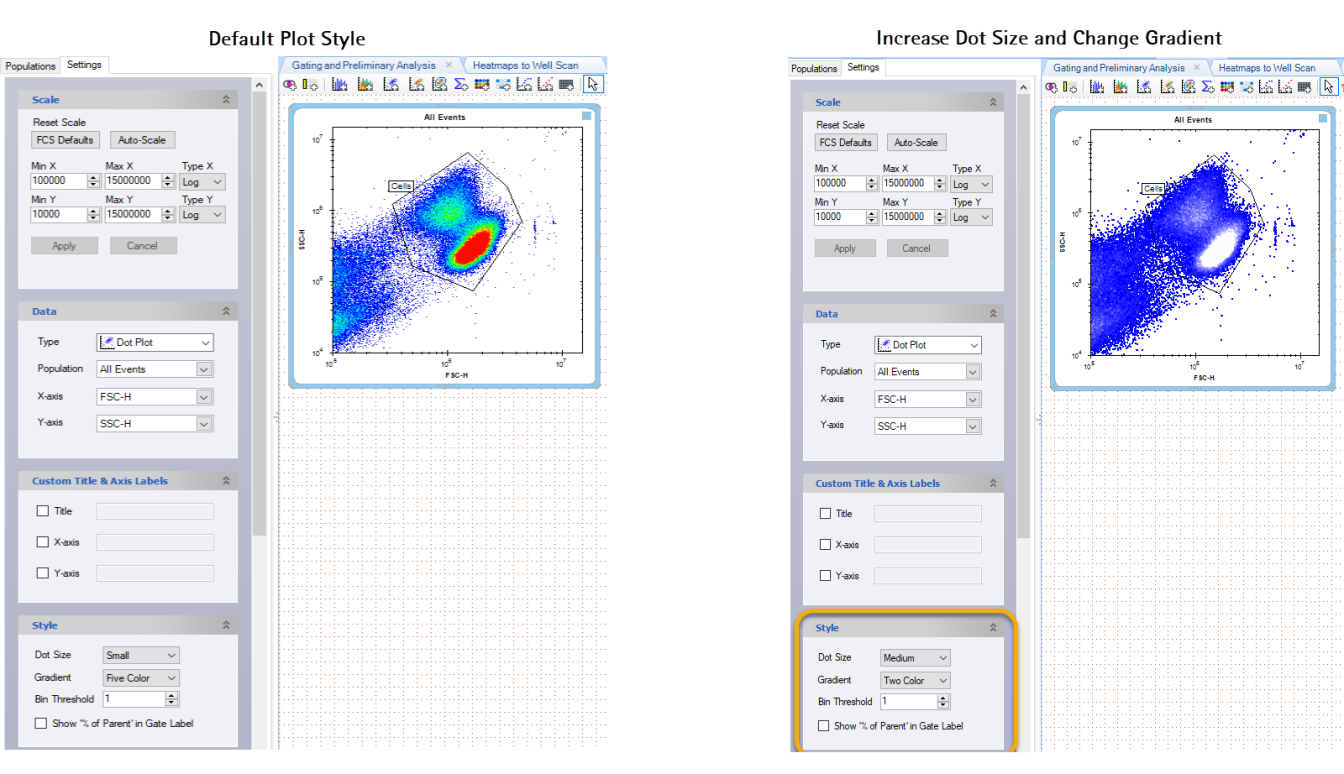Add a histogram plot in Default Plot Style toolbar

click(340, 85)
